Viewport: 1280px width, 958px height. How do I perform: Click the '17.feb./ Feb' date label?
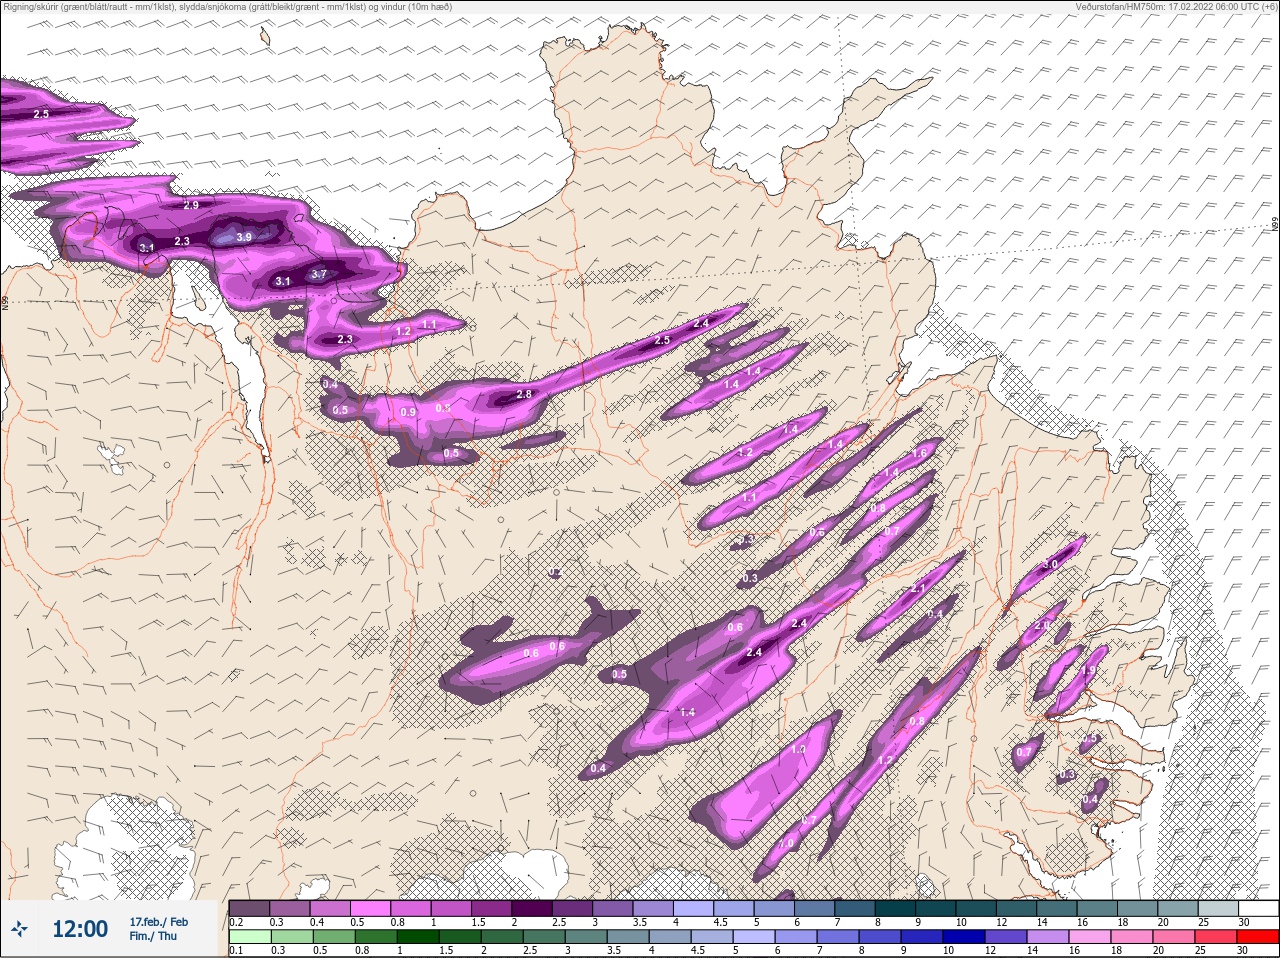pyautogui.click(x=159, y=921)
